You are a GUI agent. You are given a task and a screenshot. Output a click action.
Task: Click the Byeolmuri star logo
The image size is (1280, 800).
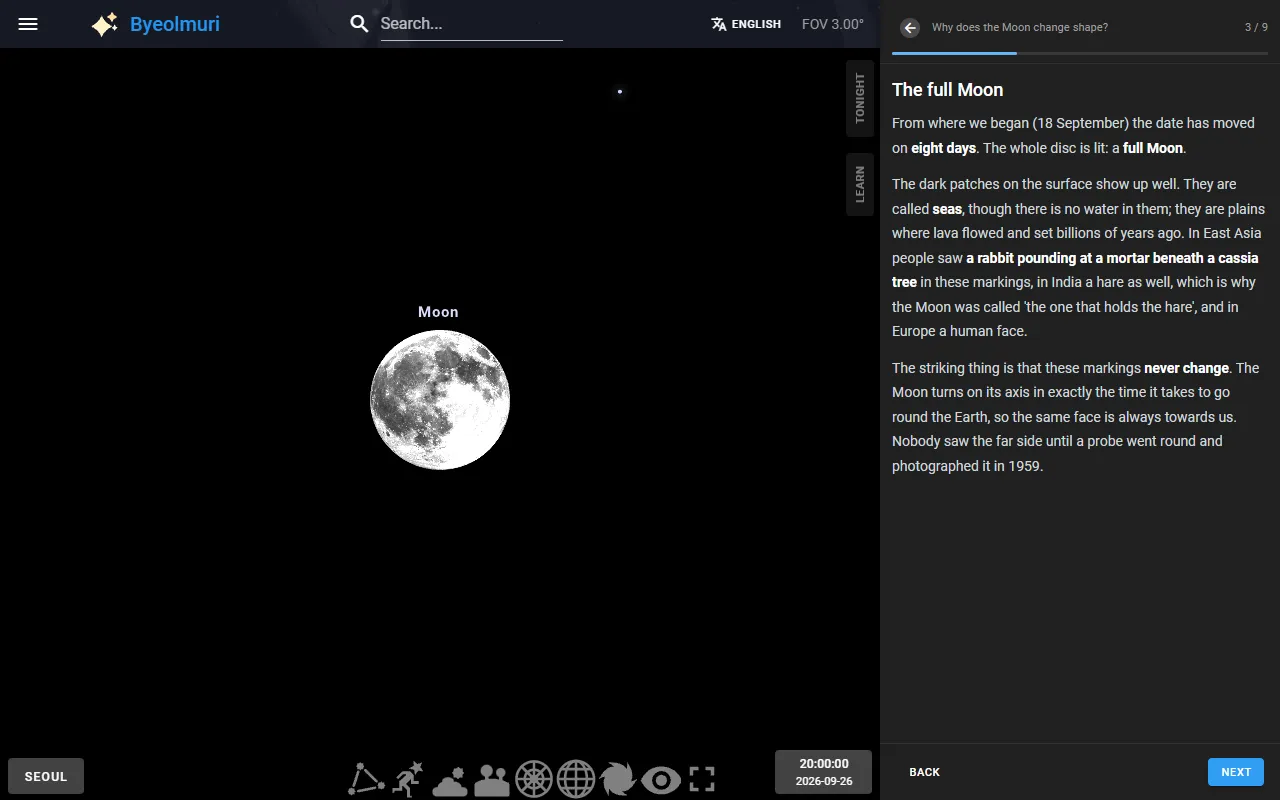(x=105, y=24)
